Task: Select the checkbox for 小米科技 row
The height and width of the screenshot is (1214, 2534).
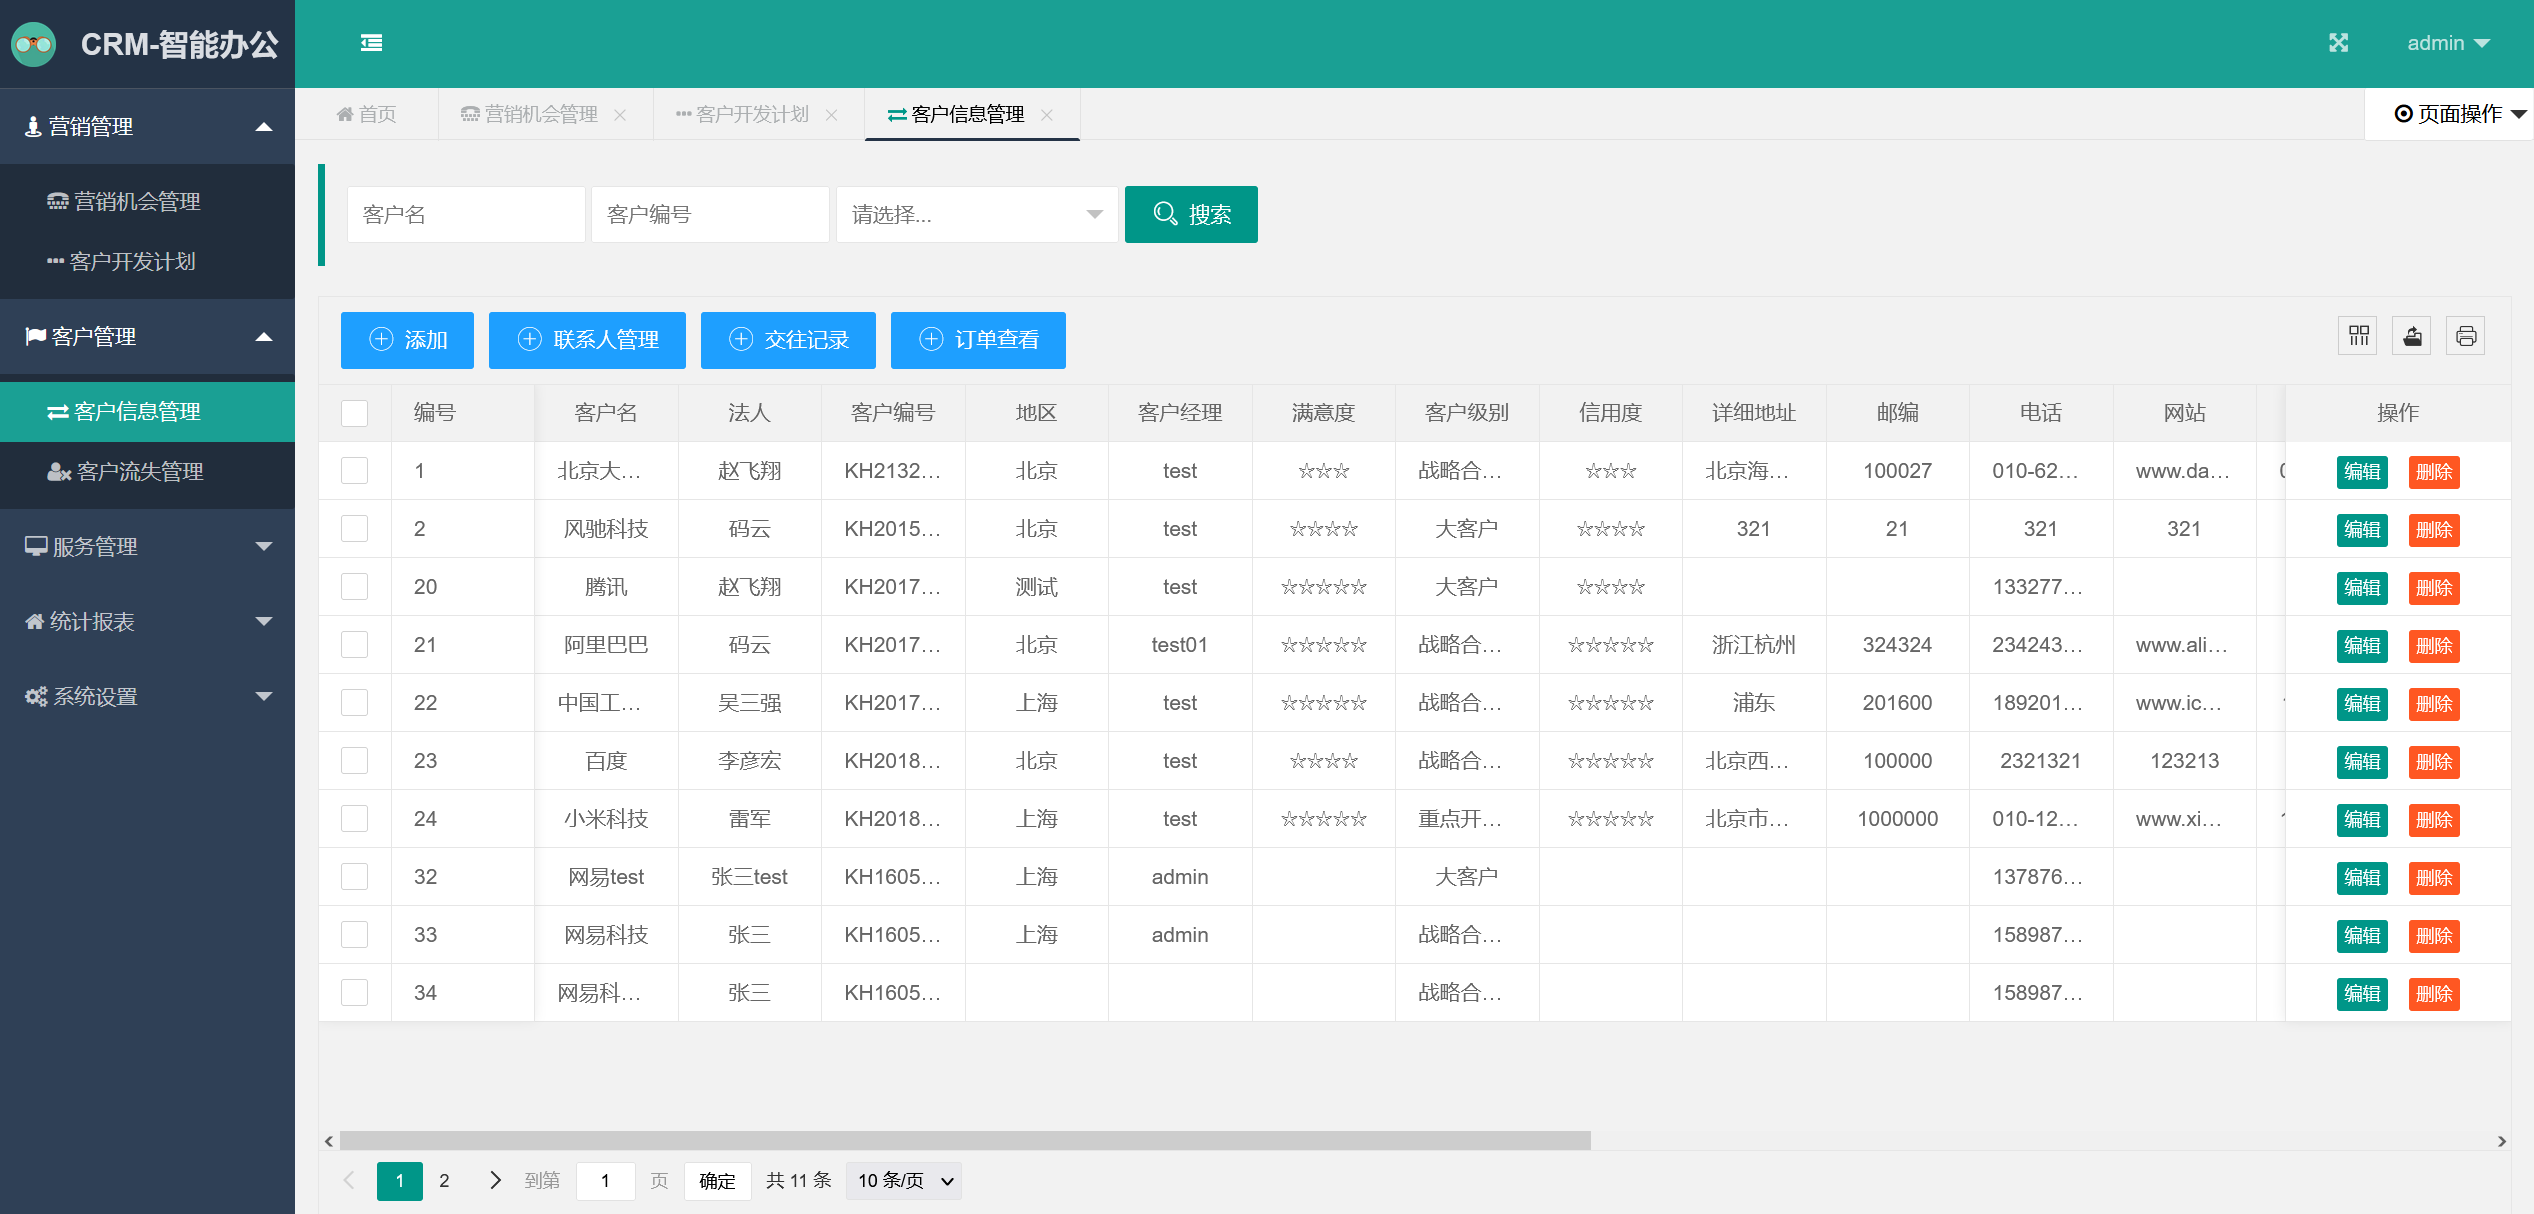Action: pyautogui.click(x=355, y=819)
